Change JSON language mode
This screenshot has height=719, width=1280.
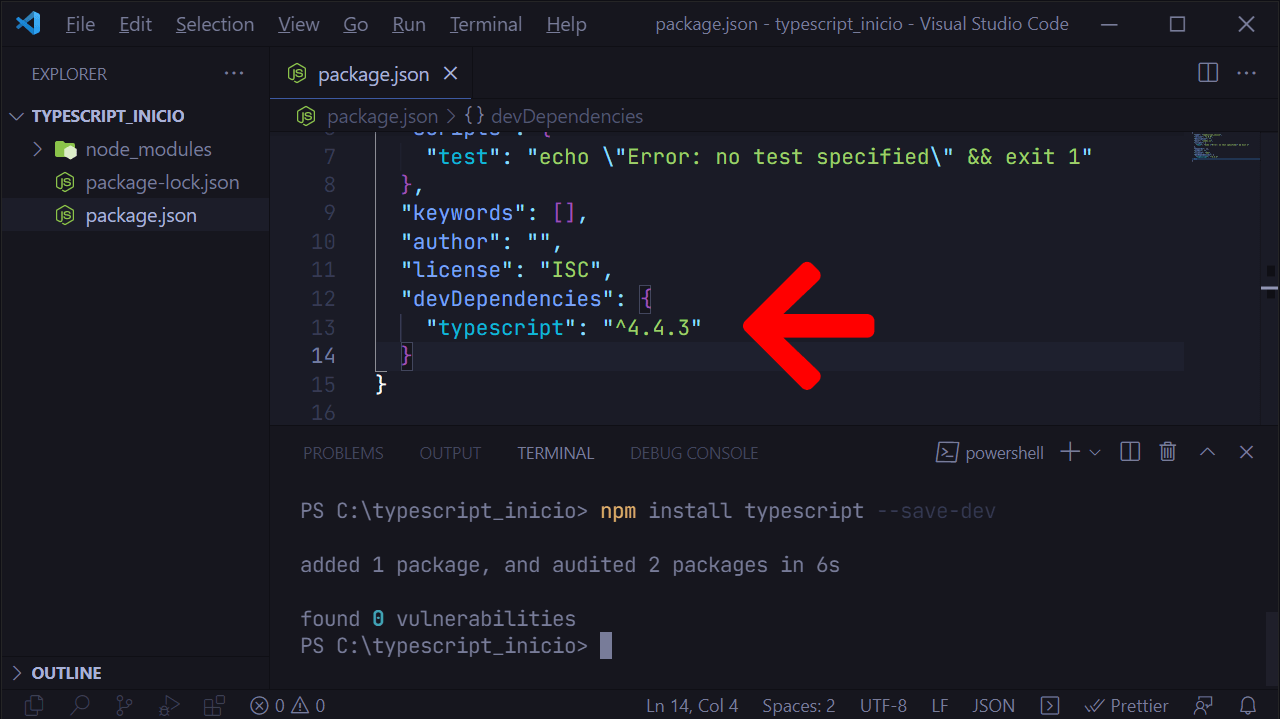[x=994, y=706]
